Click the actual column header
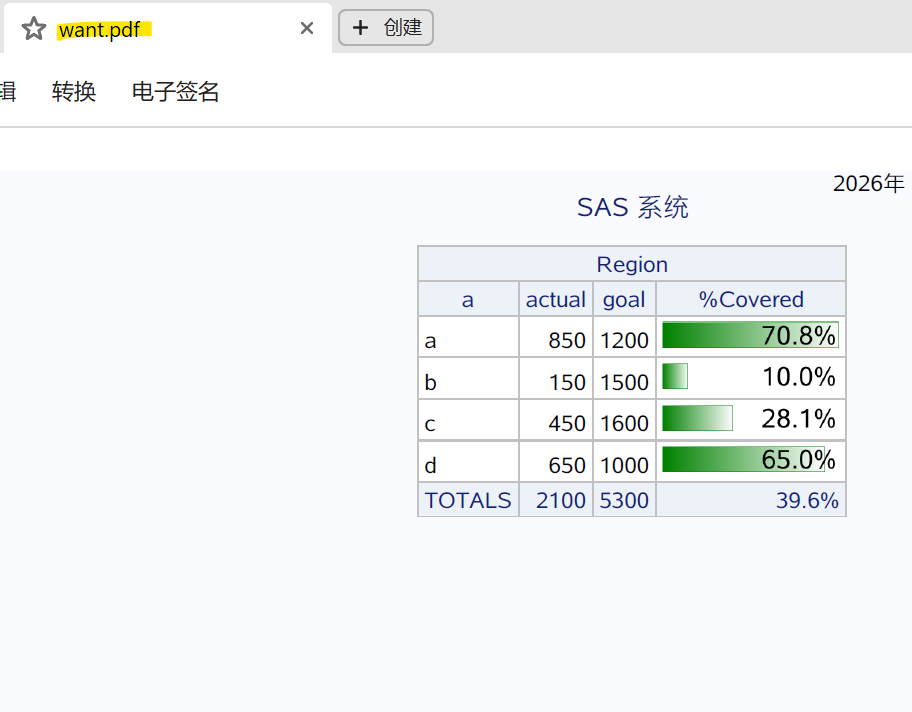Viewport: 912px width, 712px height. [555, 300]
